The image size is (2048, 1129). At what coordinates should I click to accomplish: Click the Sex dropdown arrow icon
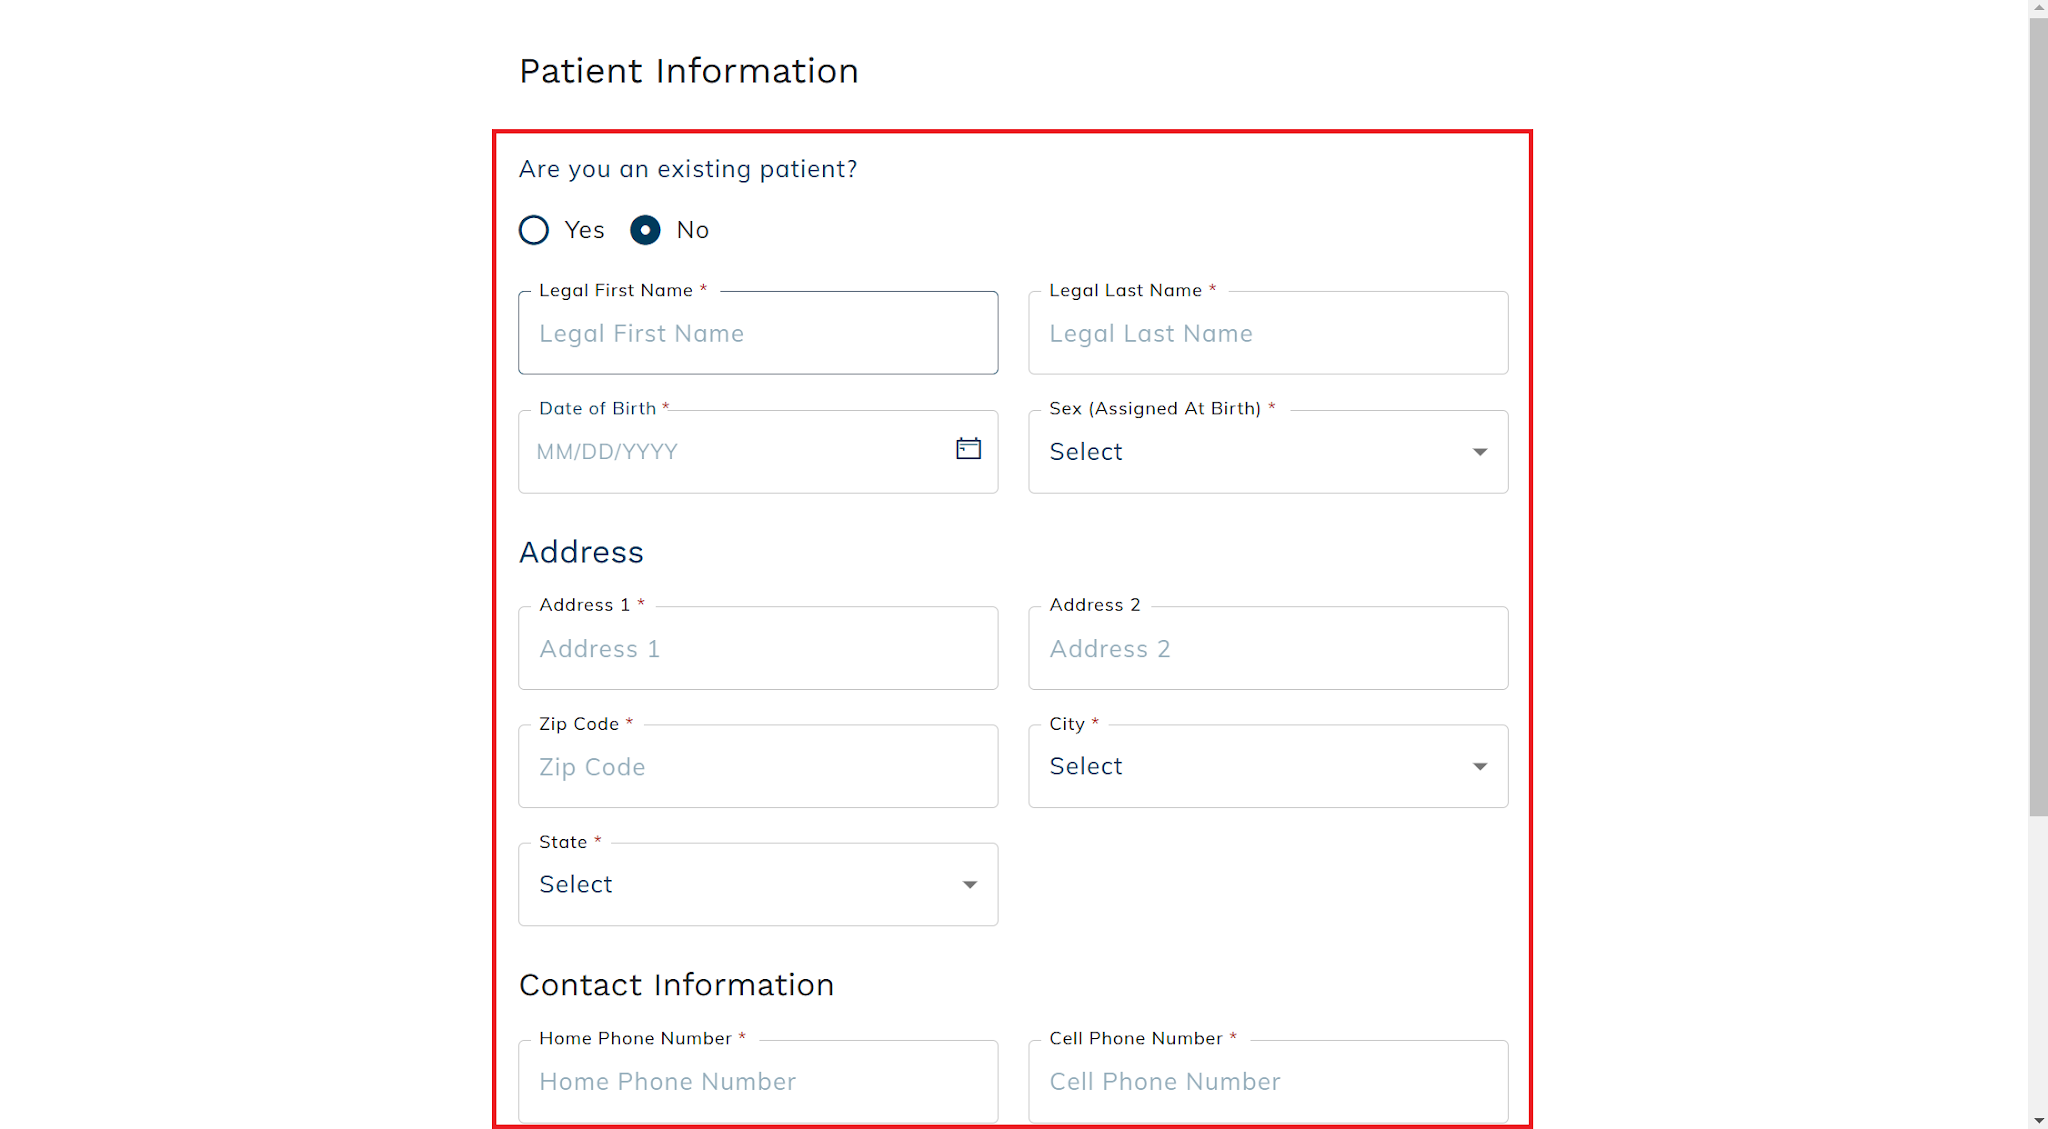pyautogui.click(x=1479, y=452)
